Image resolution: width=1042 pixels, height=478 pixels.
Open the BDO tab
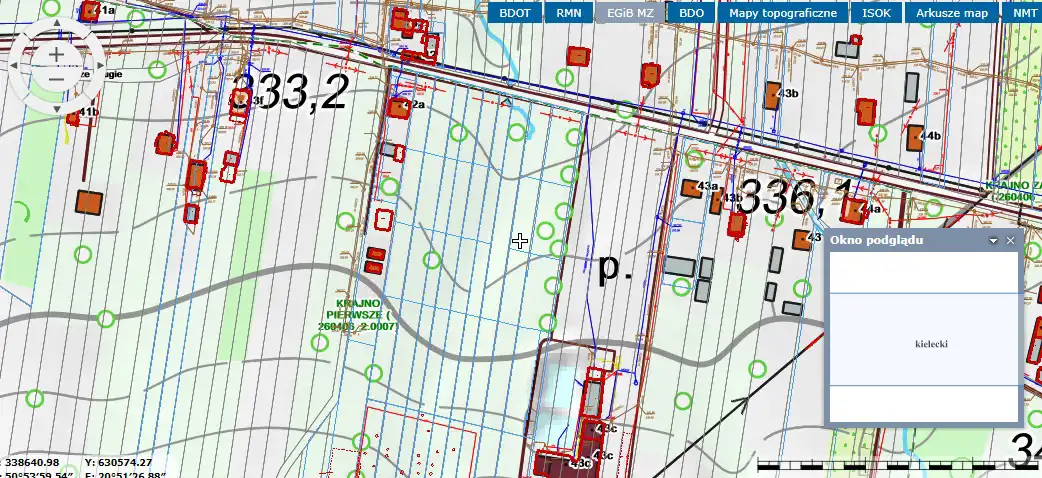[x=690, y=13]
